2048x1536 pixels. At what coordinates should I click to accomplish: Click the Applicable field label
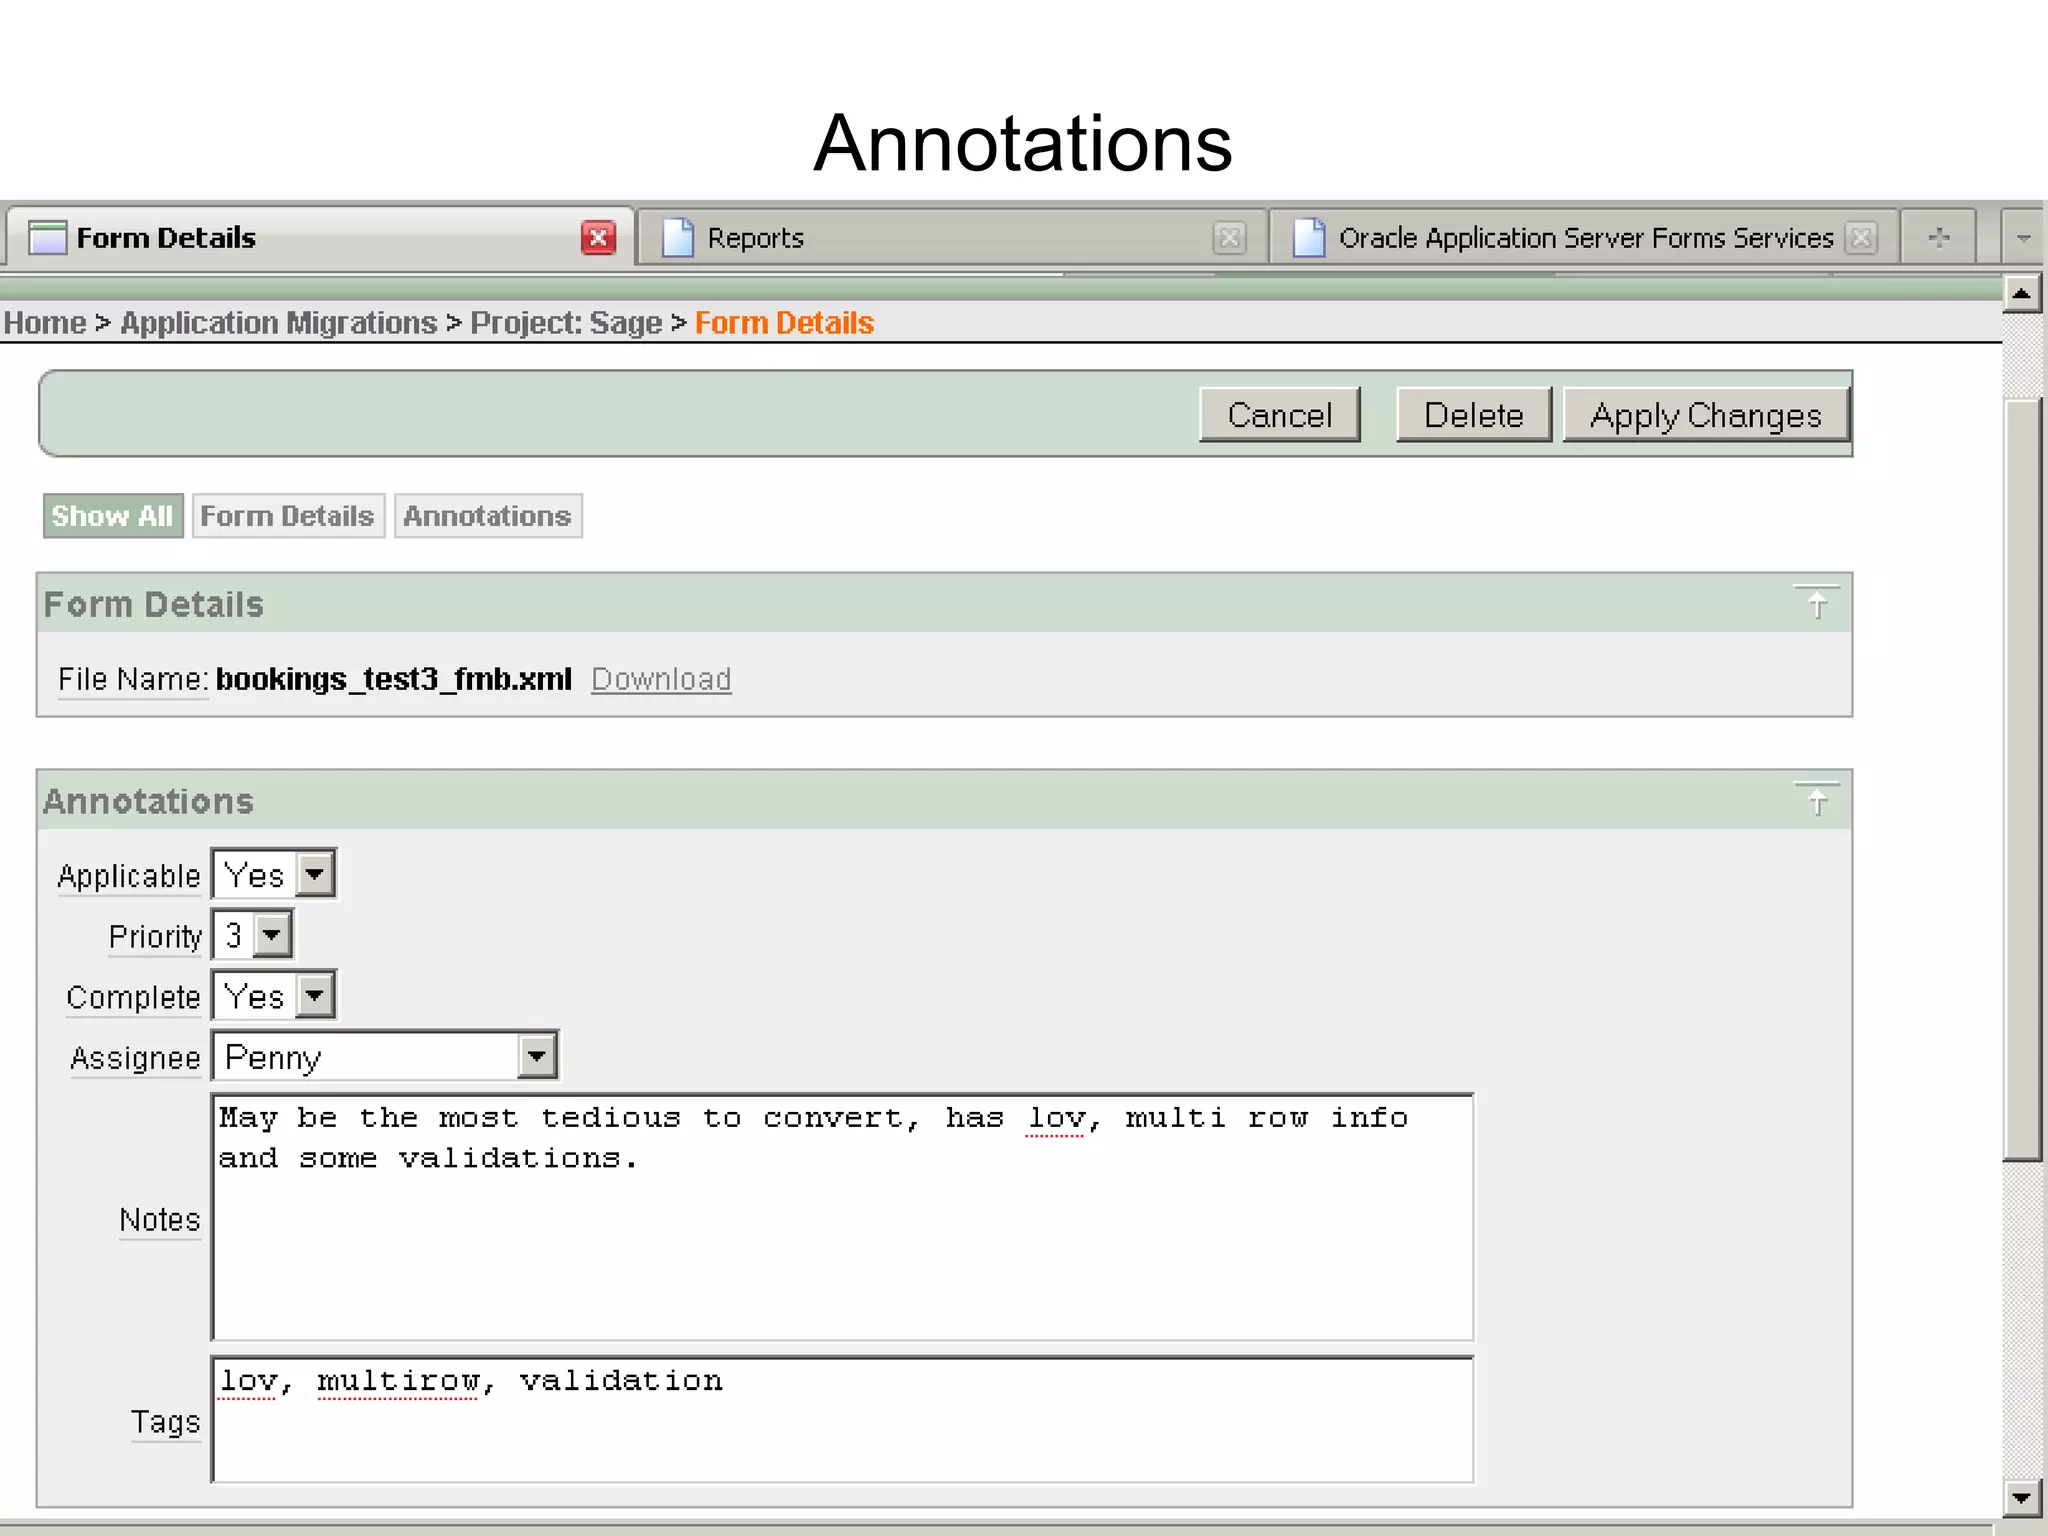(x=129, y=876)
